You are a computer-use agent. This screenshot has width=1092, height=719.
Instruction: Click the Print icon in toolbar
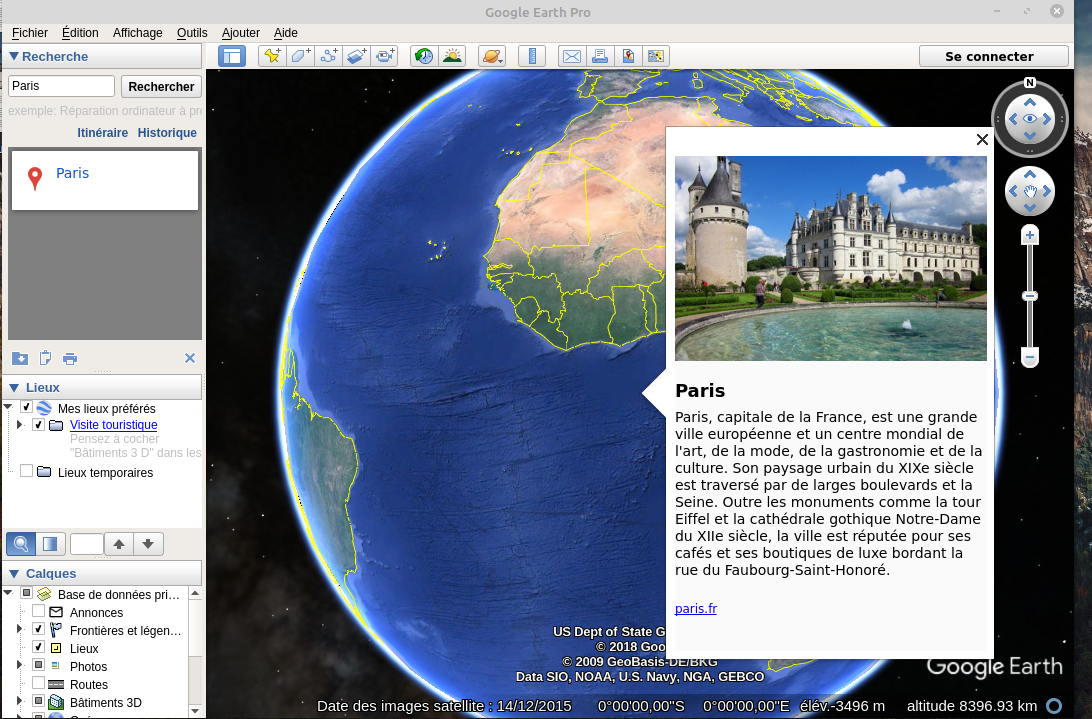coord(600,57)
